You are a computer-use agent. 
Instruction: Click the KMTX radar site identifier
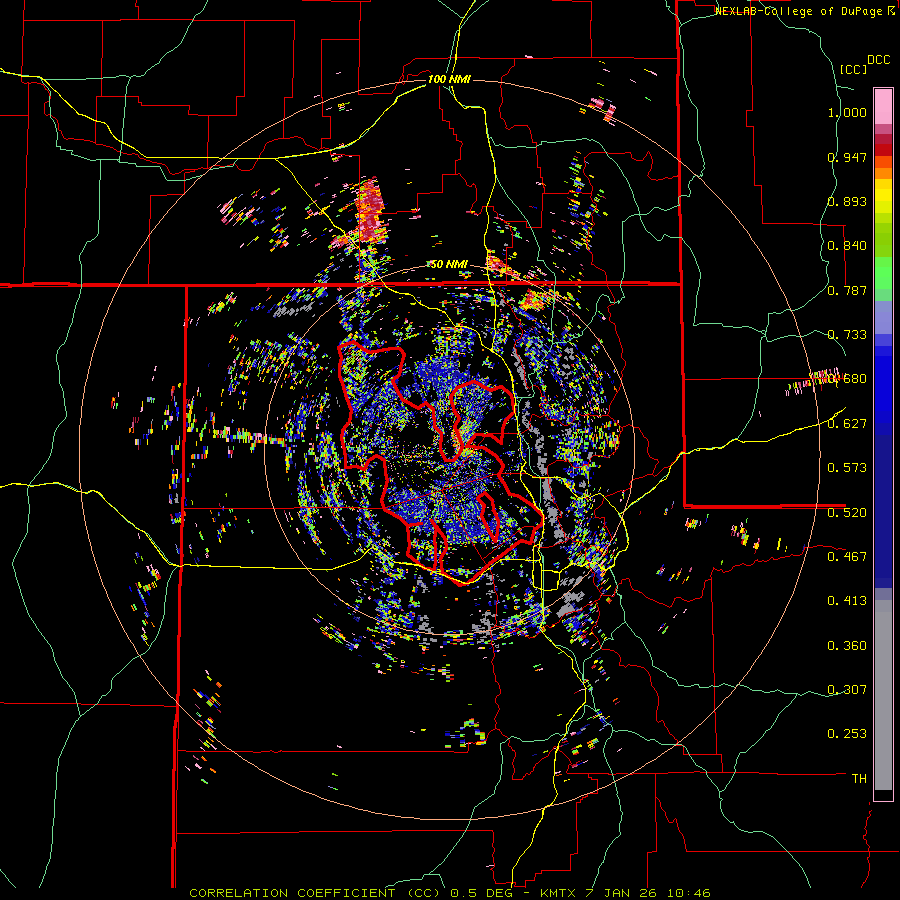coord(560,893)
